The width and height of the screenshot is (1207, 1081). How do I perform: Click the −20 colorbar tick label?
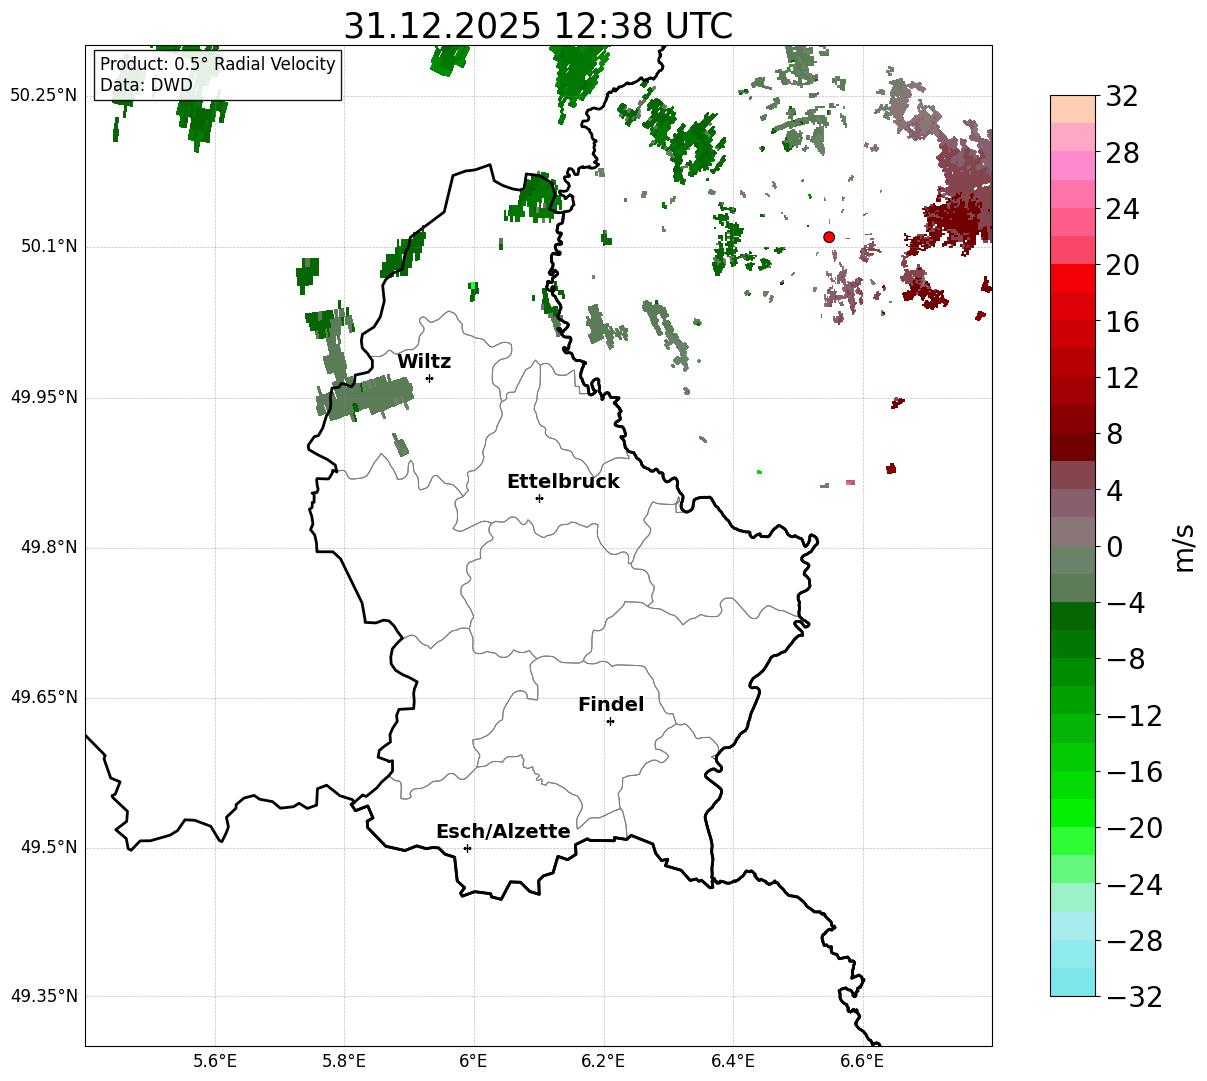(x=1134, y=828)
